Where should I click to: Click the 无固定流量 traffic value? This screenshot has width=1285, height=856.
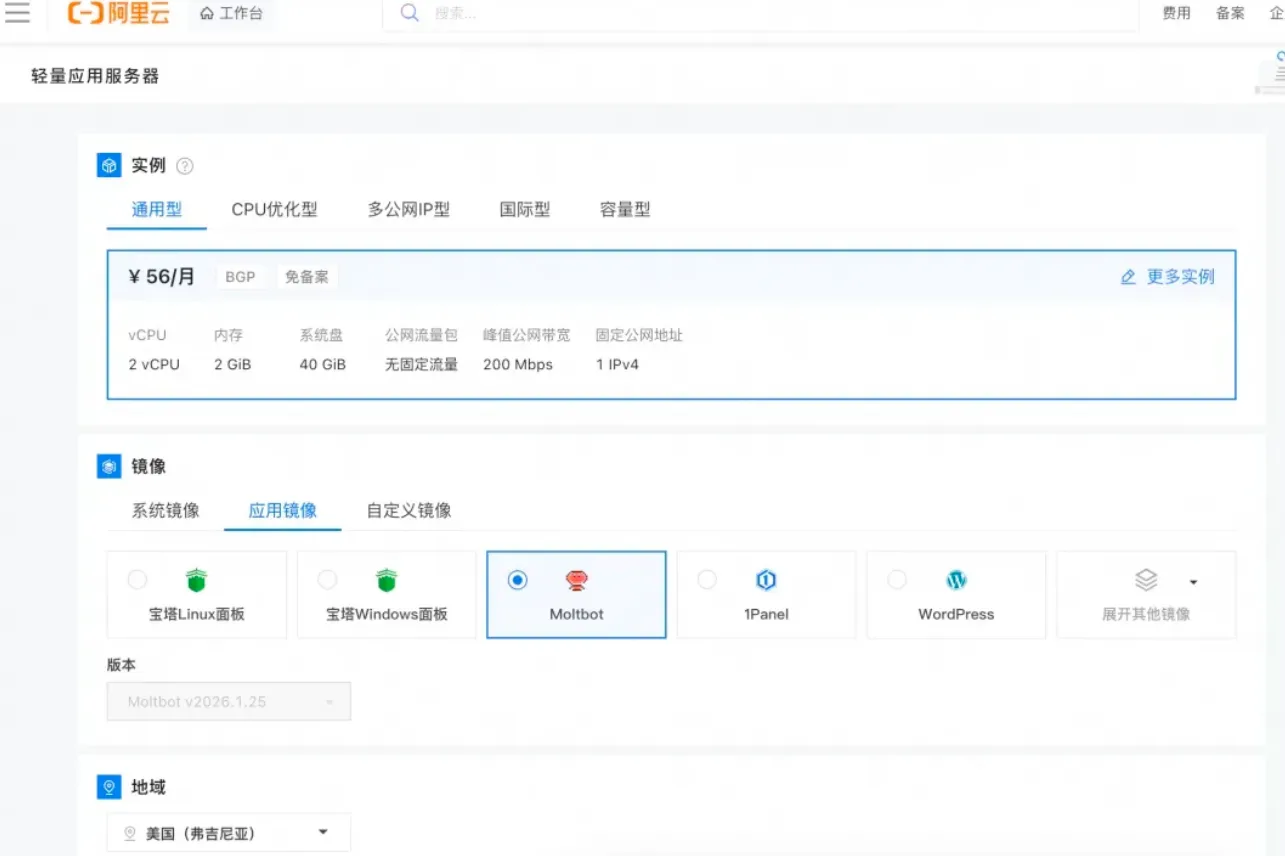coord(421,365)
